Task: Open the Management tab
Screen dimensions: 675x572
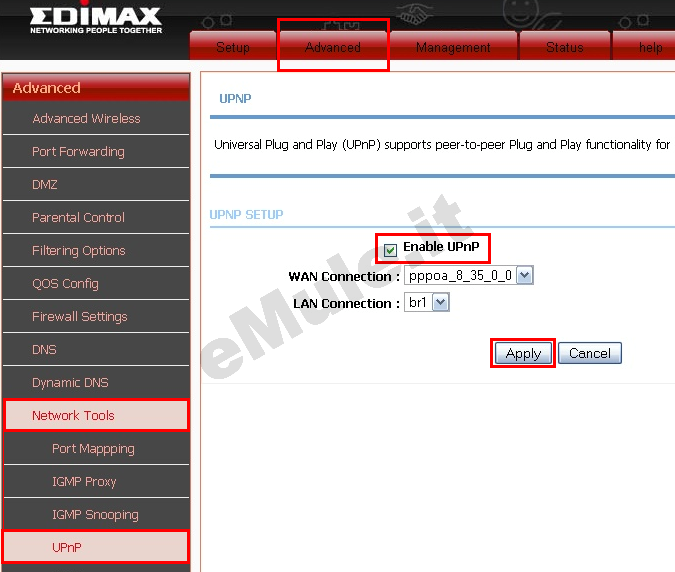Action: (x=453, y=46)
